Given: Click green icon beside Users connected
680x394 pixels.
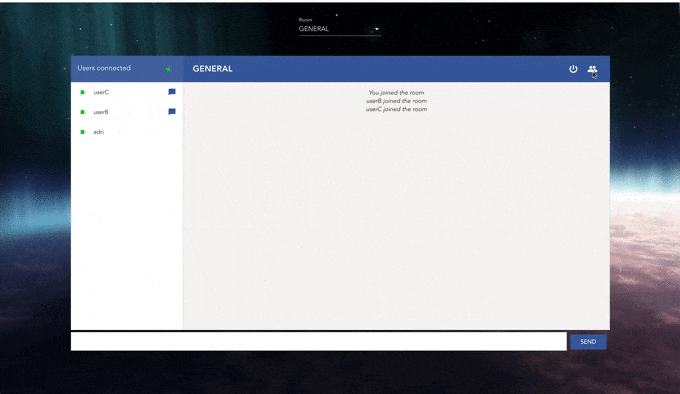Looking at the screenshot, I should tap(168, 69).
